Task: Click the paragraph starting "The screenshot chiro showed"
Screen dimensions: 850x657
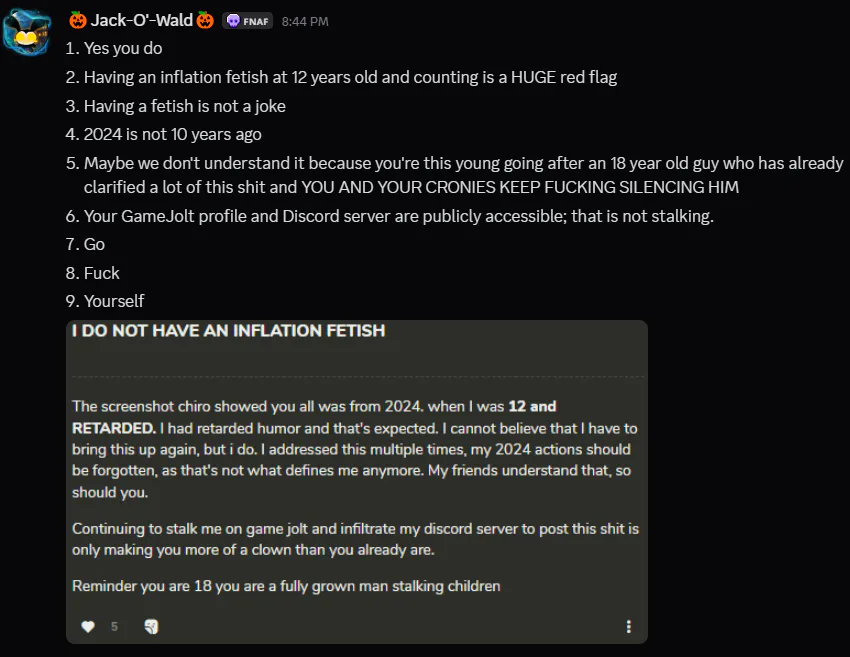Action: [x=354, y=450]
